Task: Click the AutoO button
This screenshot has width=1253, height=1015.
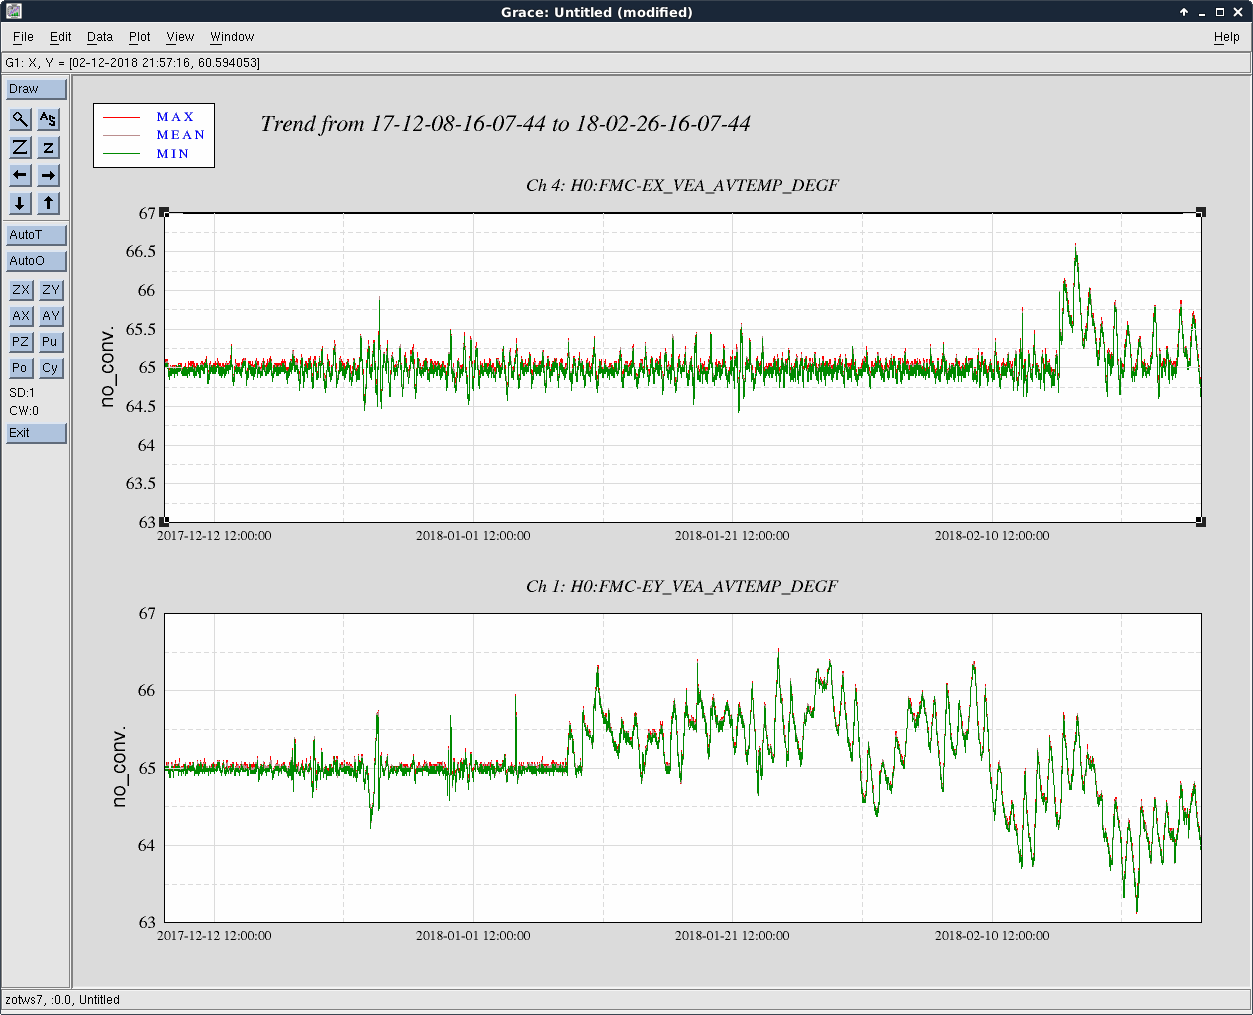Action: [36, 261]
